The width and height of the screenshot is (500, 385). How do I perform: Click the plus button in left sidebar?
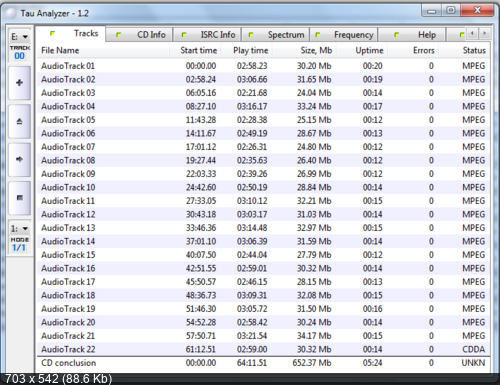[x=20, y=83]
